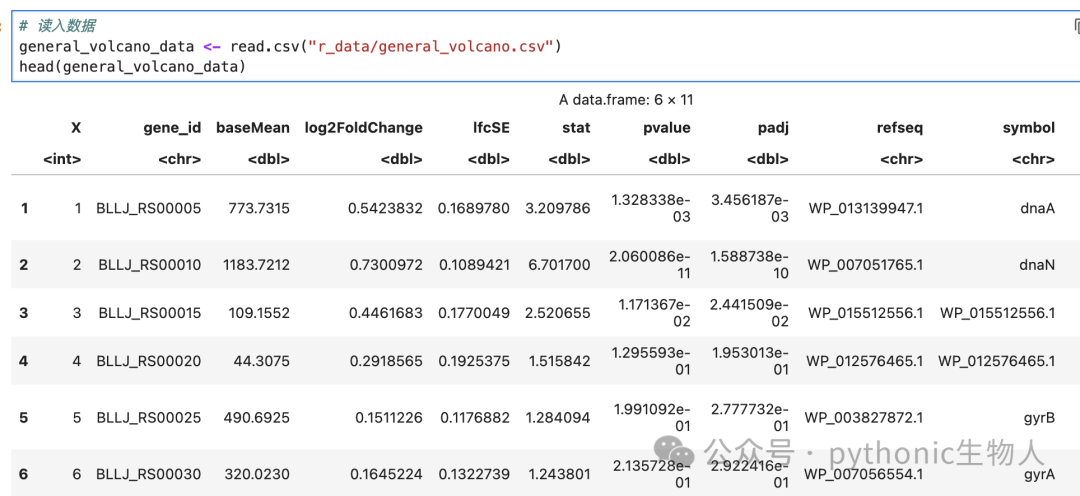Click refseq cell WP_003827872.1
Image resolution: width=1080 pixels, height=496 pixels.
[864, 417]
